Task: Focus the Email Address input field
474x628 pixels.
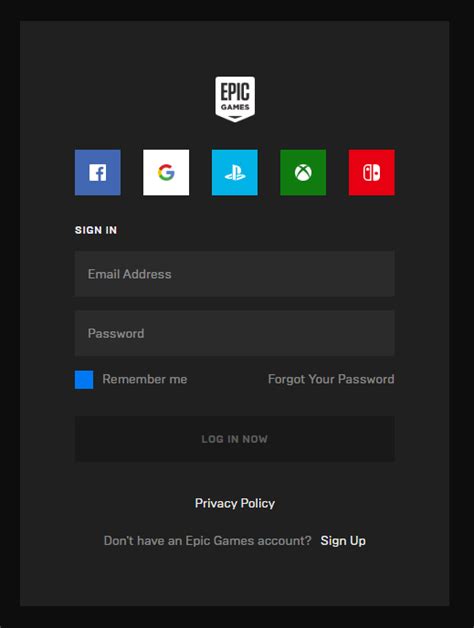Action: [x=234, y=274]
